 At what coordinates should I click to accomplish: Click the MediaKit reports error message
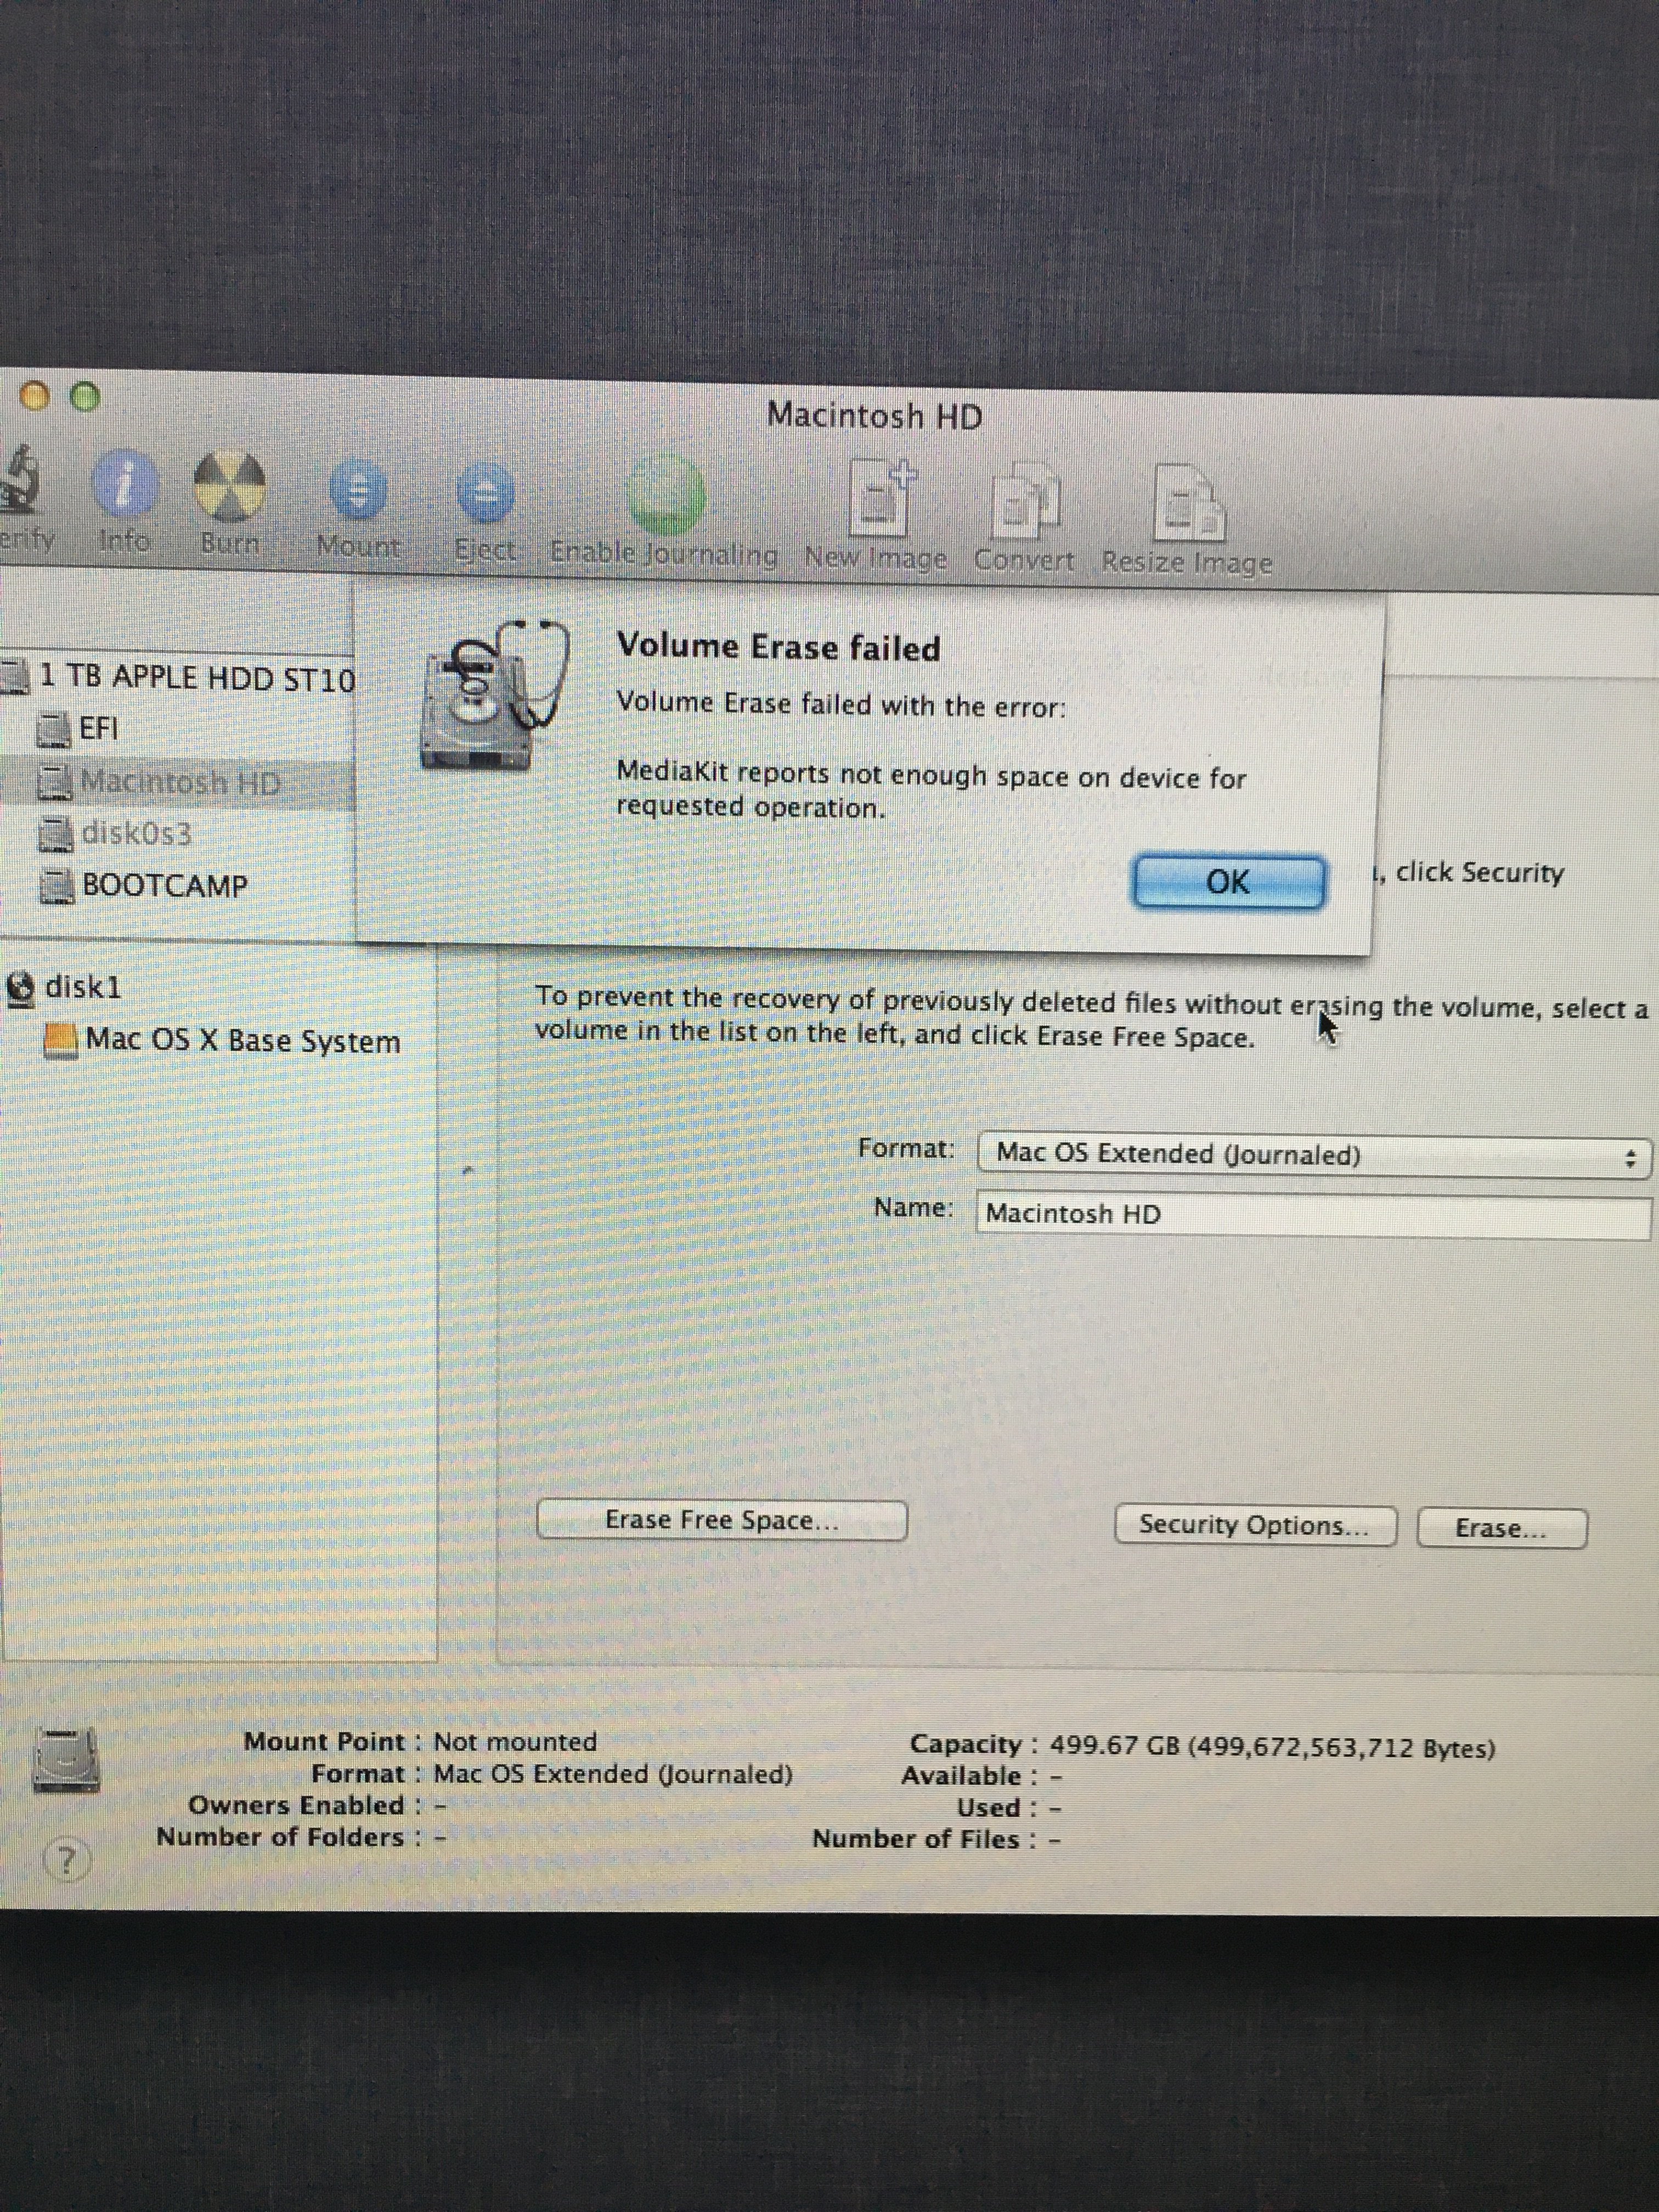[x=931, y=791]
